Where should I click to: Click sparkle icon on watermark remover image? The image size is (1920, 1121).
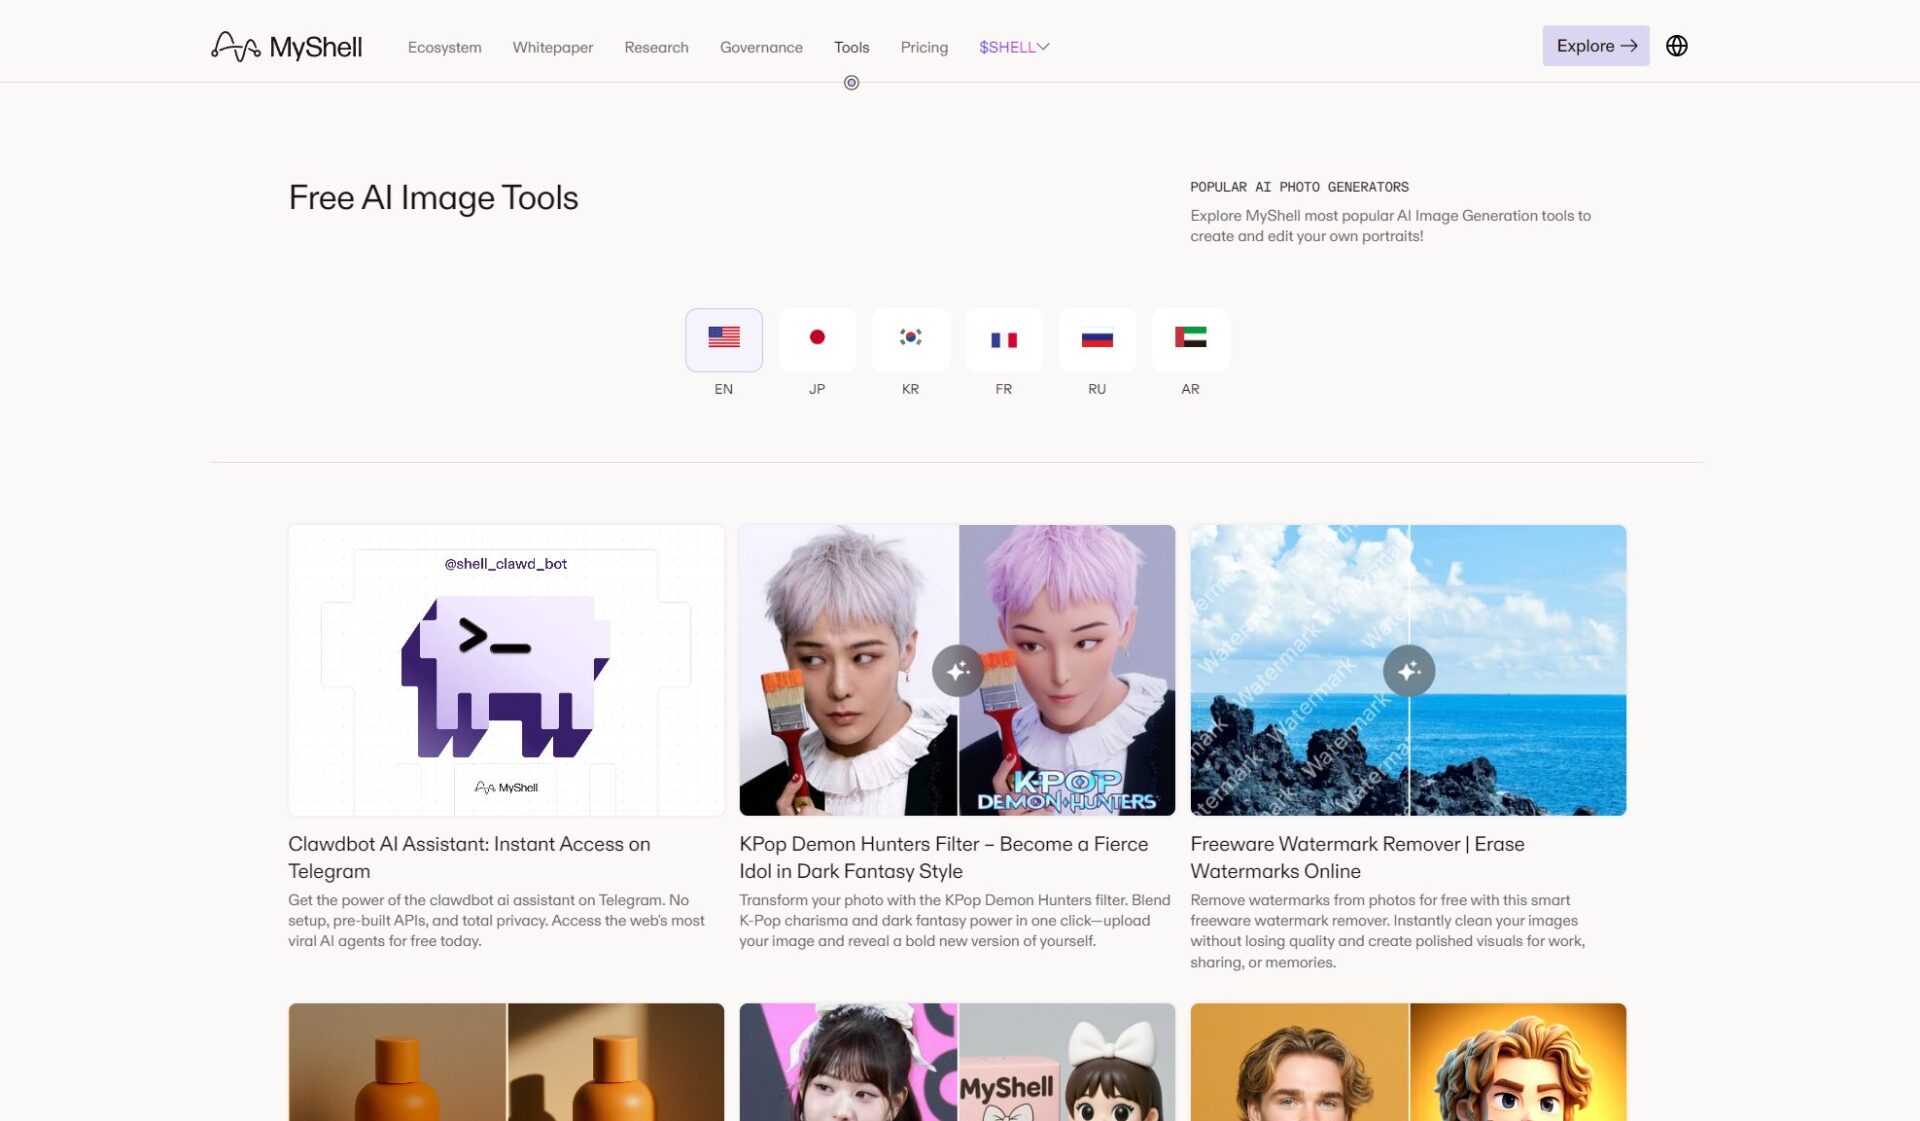click(1408, 671)
